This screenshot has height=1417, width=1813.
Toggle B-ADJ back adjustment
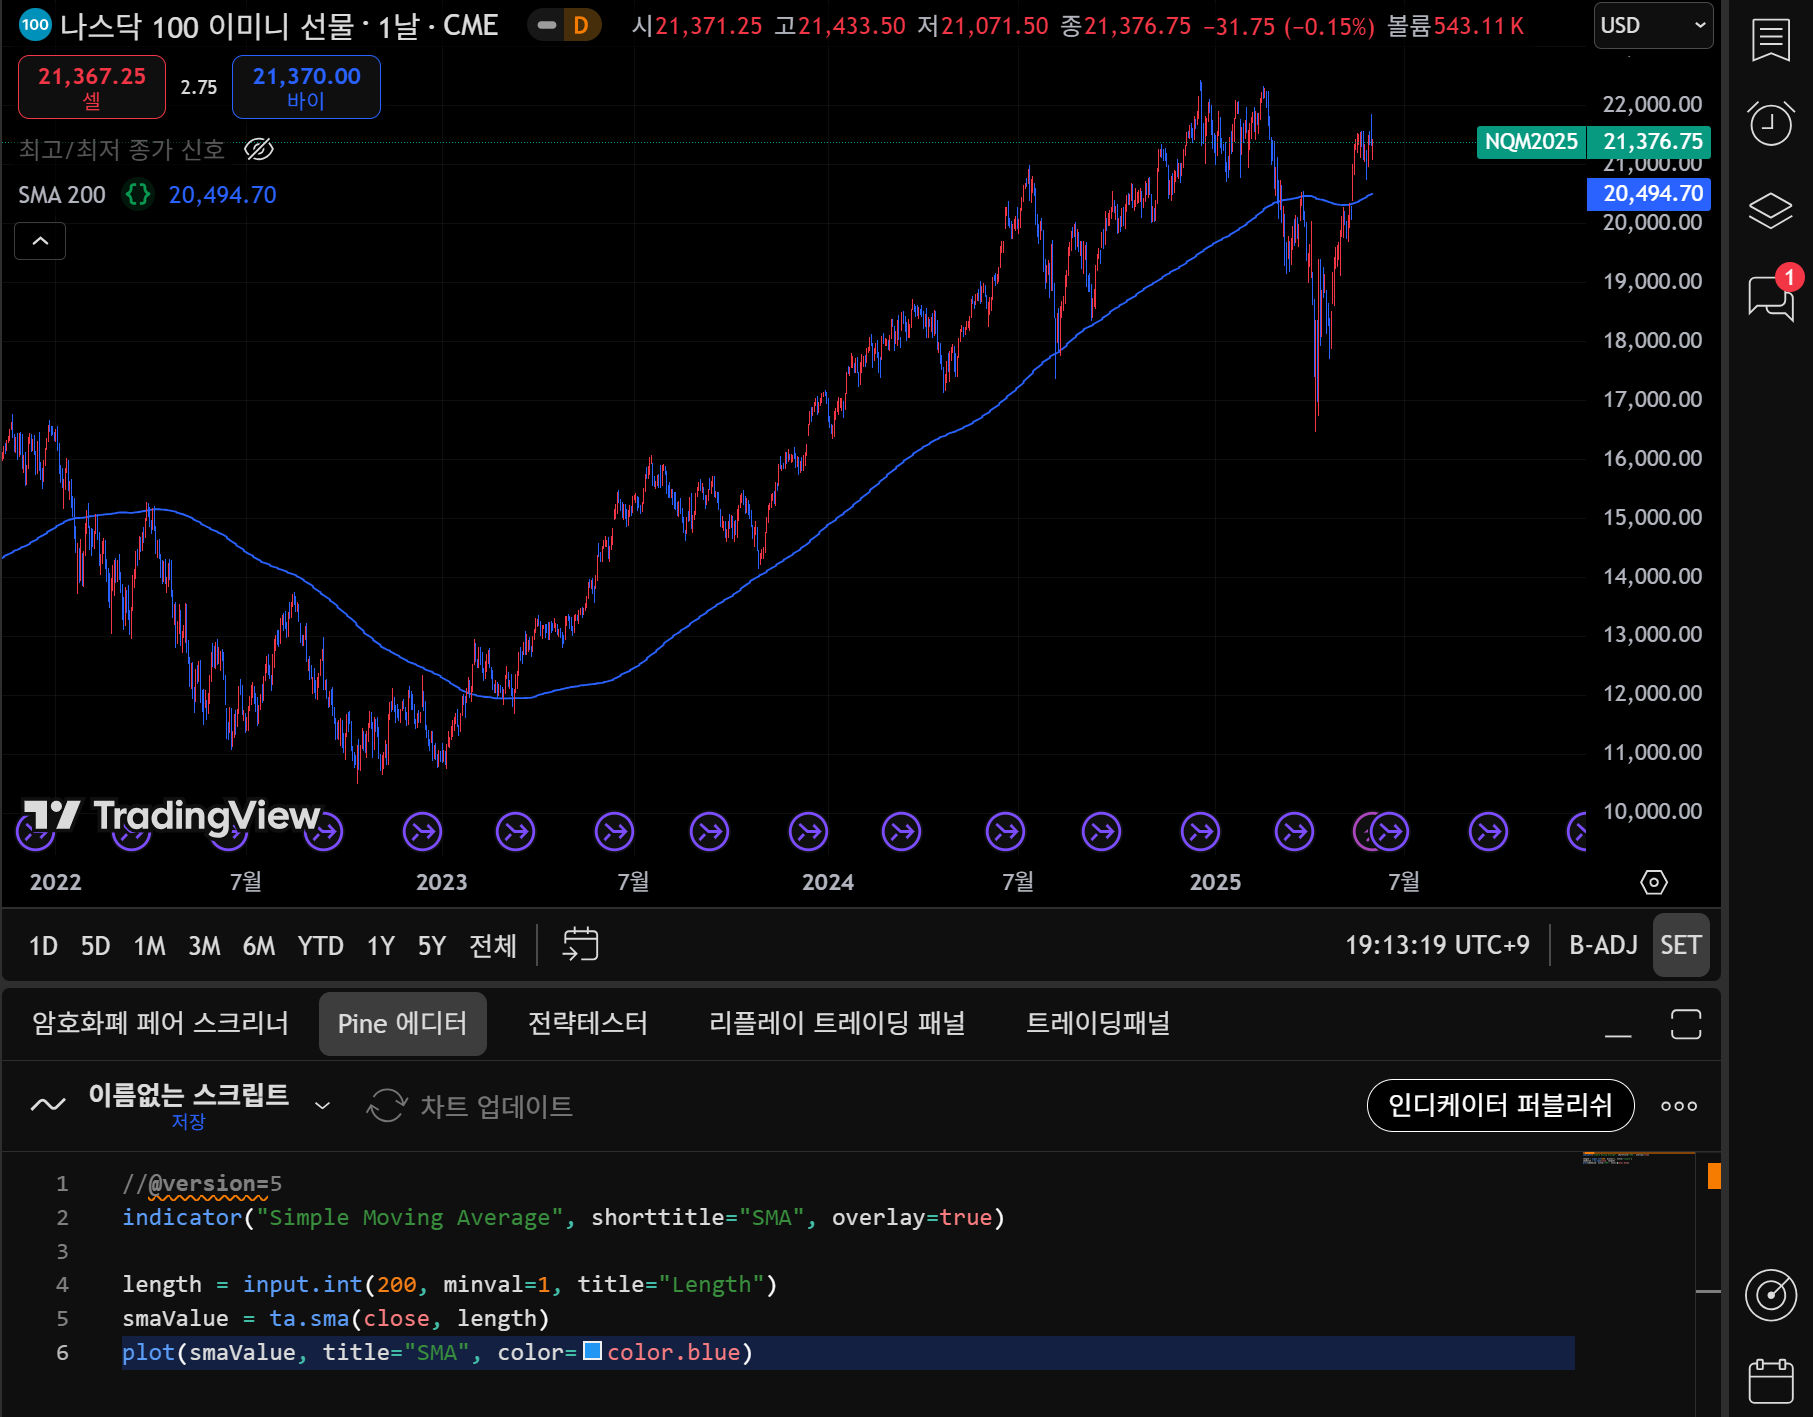click(x=1603, y=945)
